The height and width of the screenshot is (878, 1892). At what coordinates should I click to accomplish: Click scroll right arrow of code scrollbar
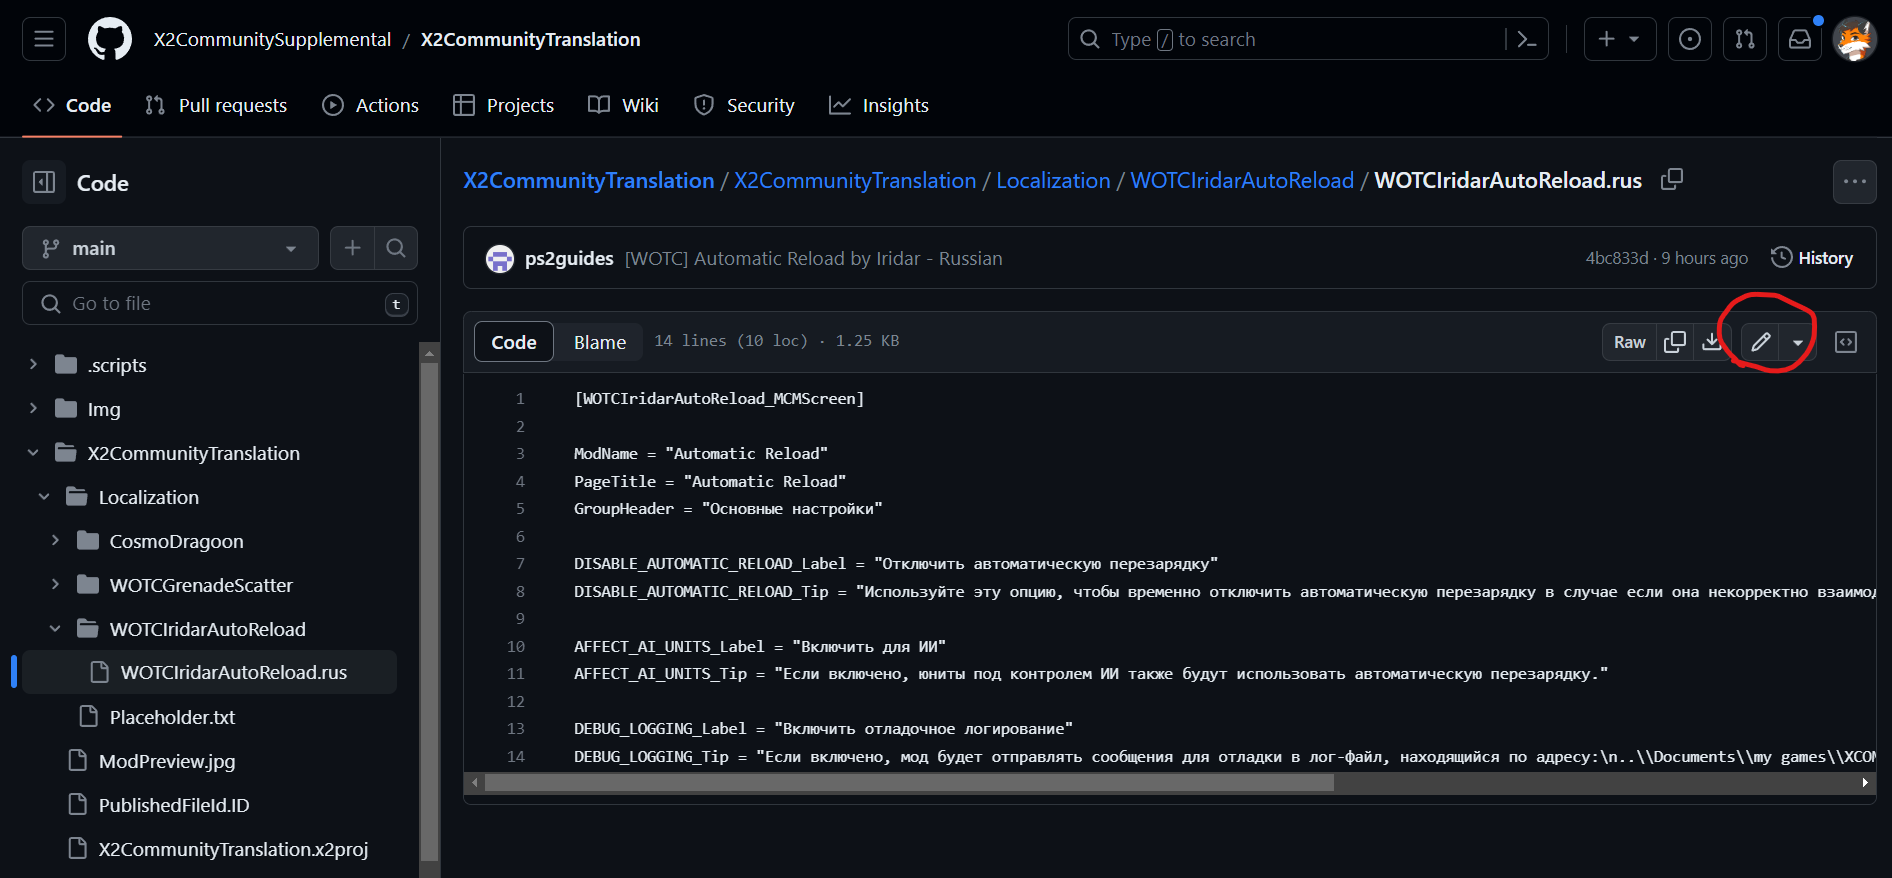coord(1865,783)
